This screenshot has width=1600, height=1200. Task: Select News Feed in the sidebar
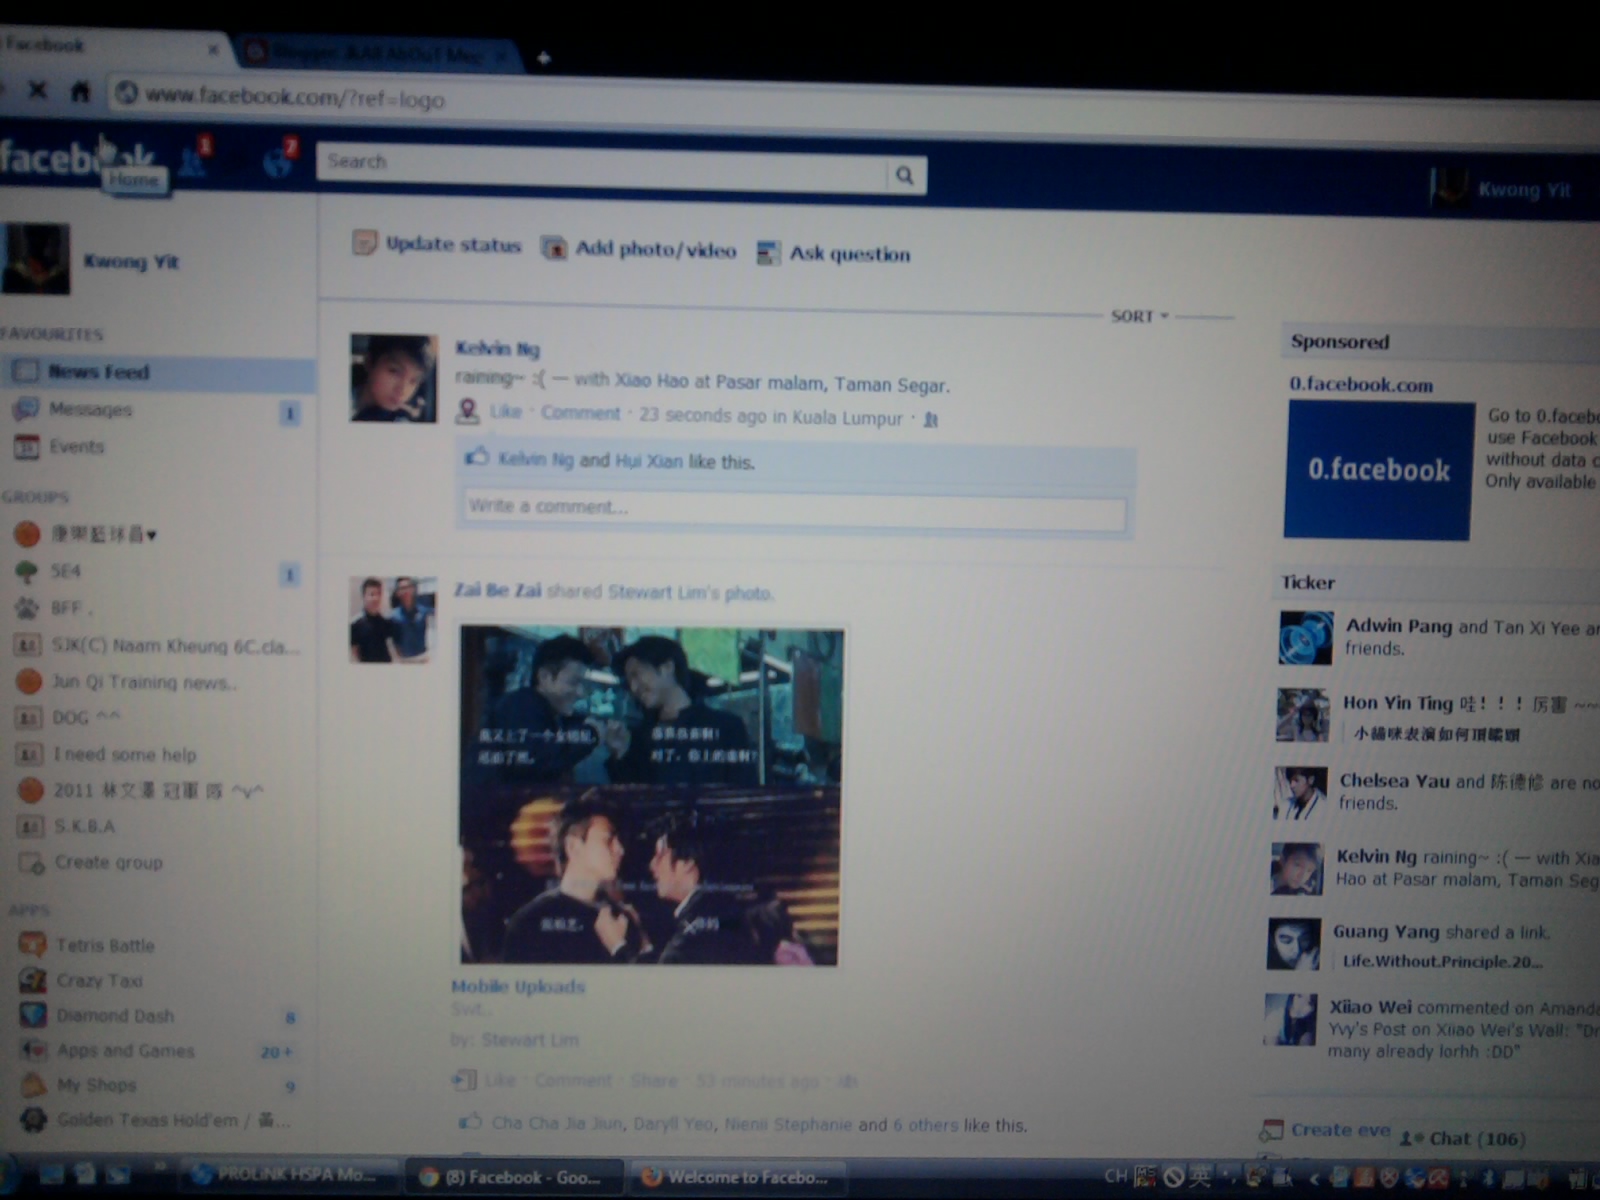coord(158,372)
